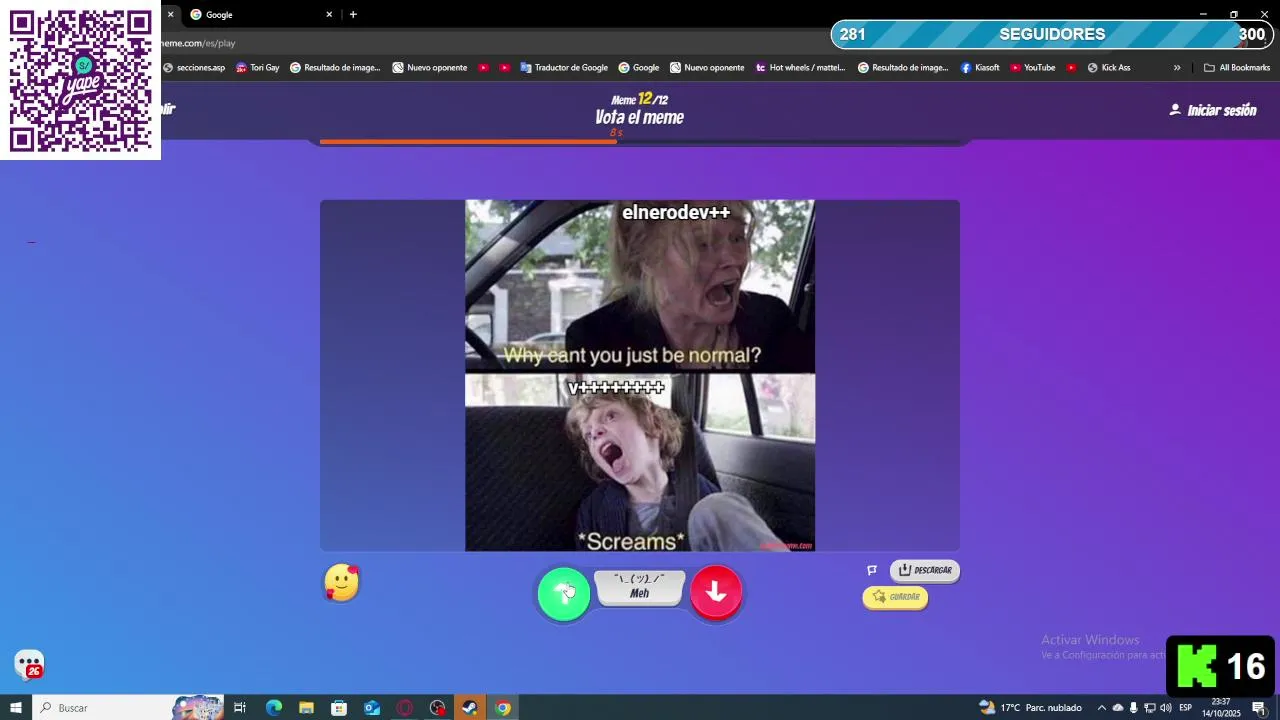
Task: Open first Resultado de image bookmark
Action: tap(335, 68)
